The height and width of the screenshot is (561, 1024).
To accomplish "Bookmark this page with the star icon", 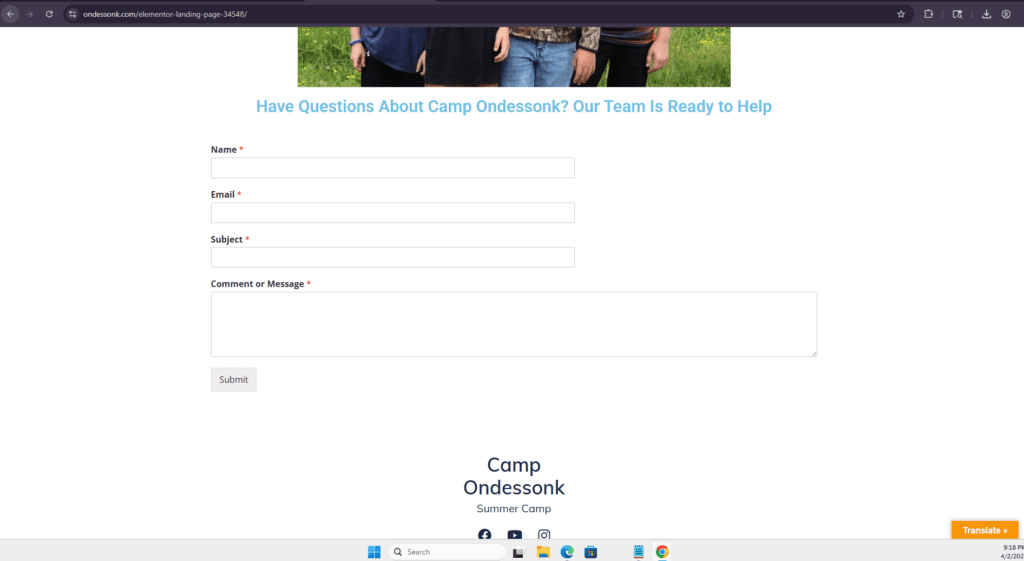I will pyautogui.click(x=901, y=14).
